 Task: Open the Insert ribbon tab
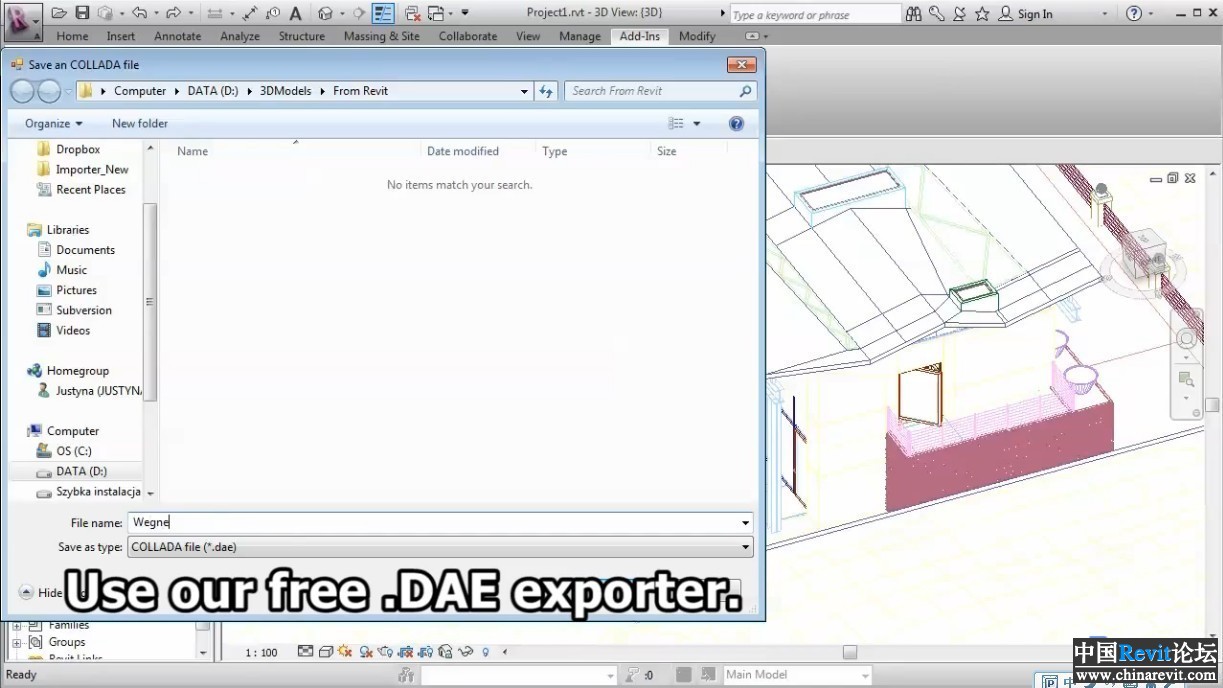click(x=121, y=36)
